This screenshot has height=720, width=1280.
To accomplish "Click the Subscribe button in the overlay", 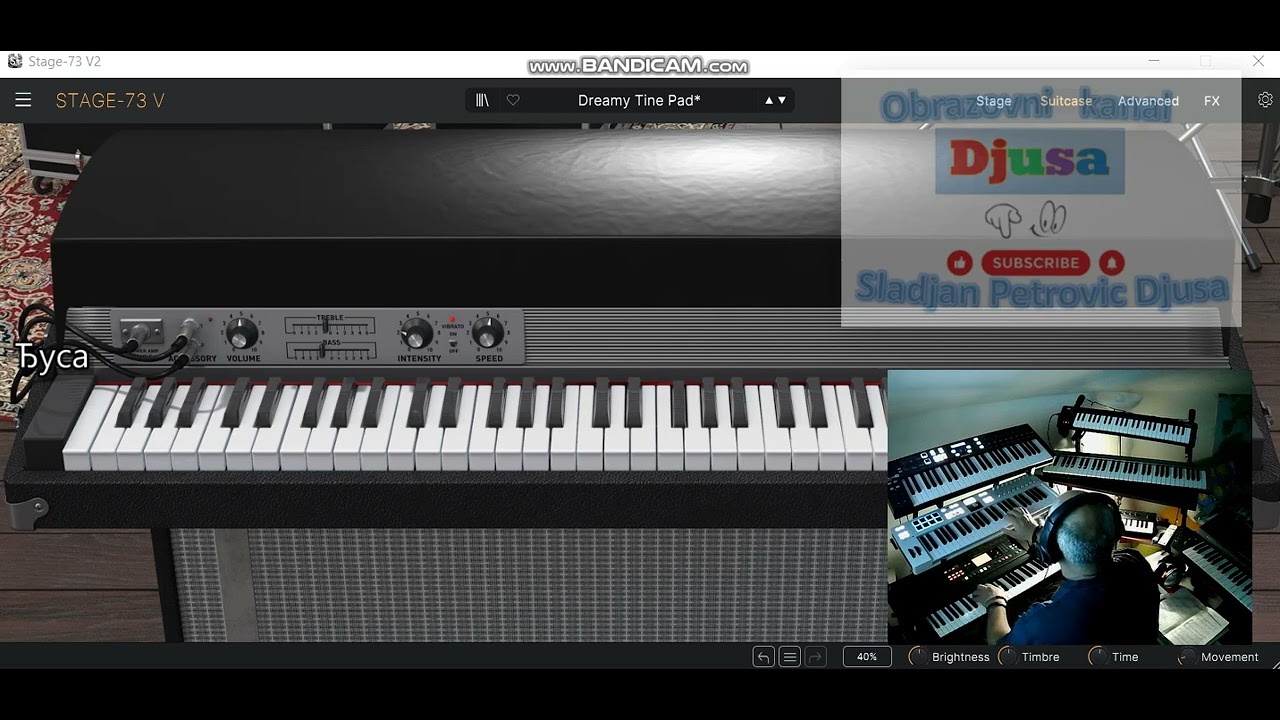I will [x=1035, y=263].
